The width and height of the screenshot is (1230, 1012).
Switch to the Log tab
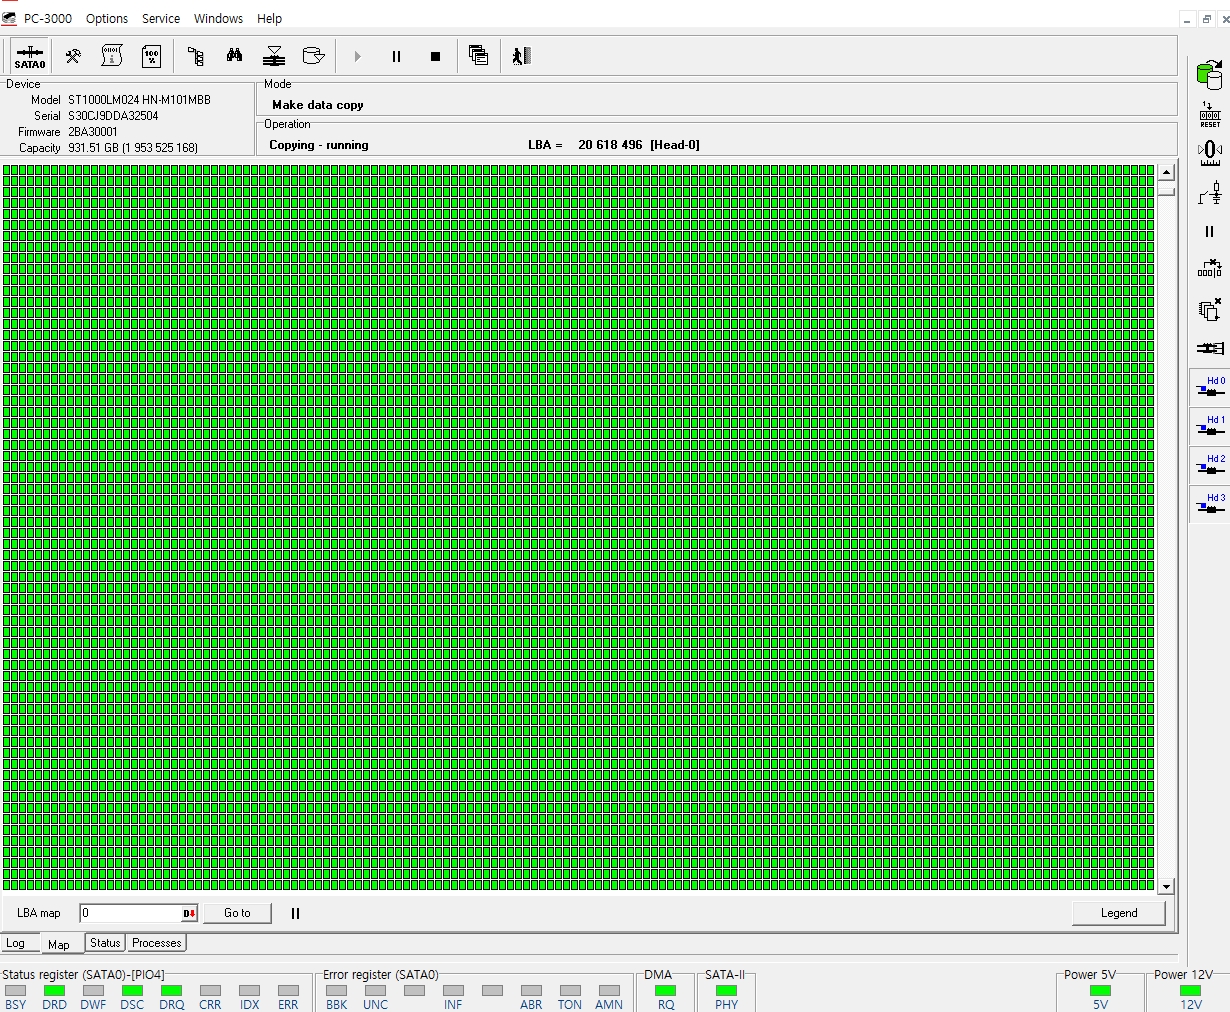click(x=16, y=943)
